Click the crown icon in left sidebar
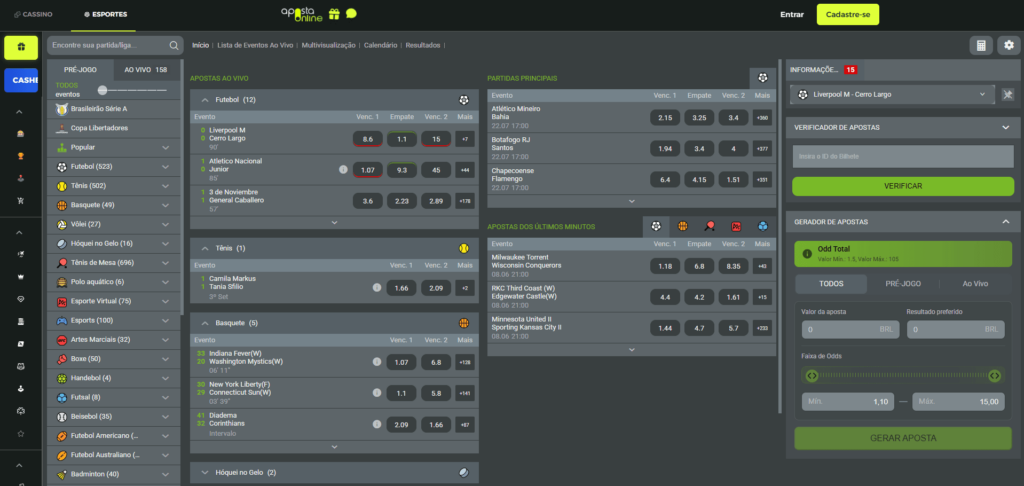The image size is (1024, 486). 20,276
